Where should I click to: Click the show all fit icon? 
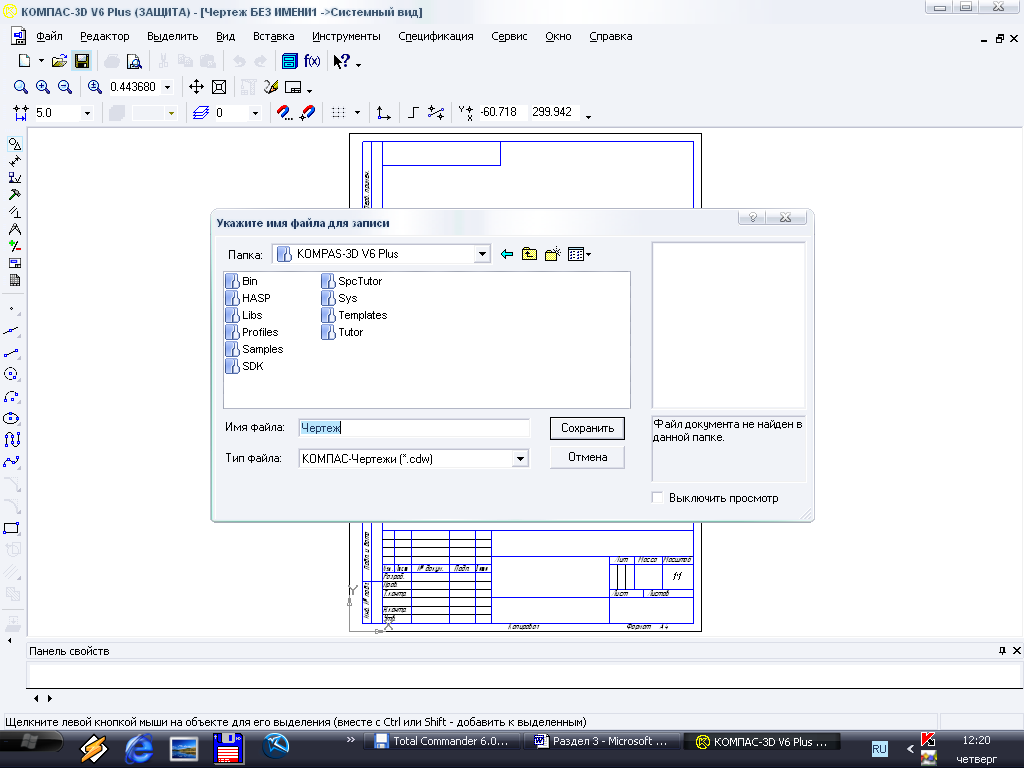click(219, 87)
